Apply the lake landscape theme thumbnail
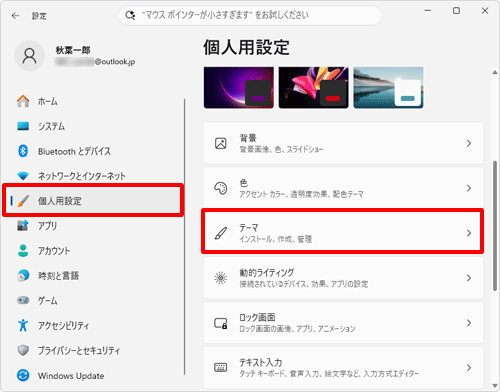Screen dimensions: 500x392 [x=388, y=88]
